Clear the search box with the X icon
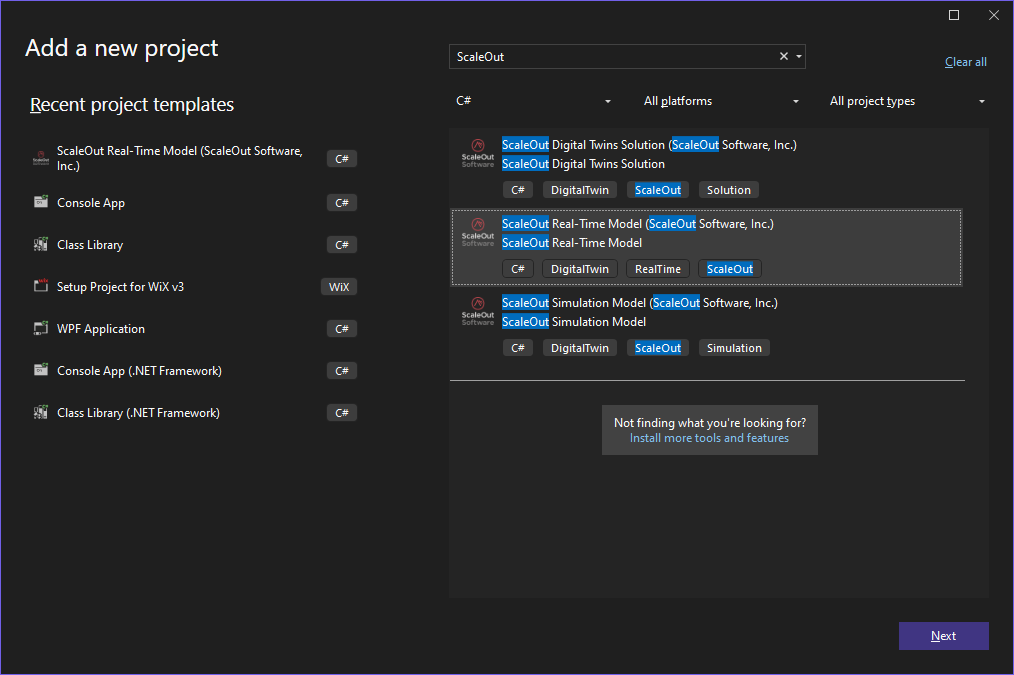Image resolution: width=1014 pixels, height=675 pixels. [x=784, y=56]
